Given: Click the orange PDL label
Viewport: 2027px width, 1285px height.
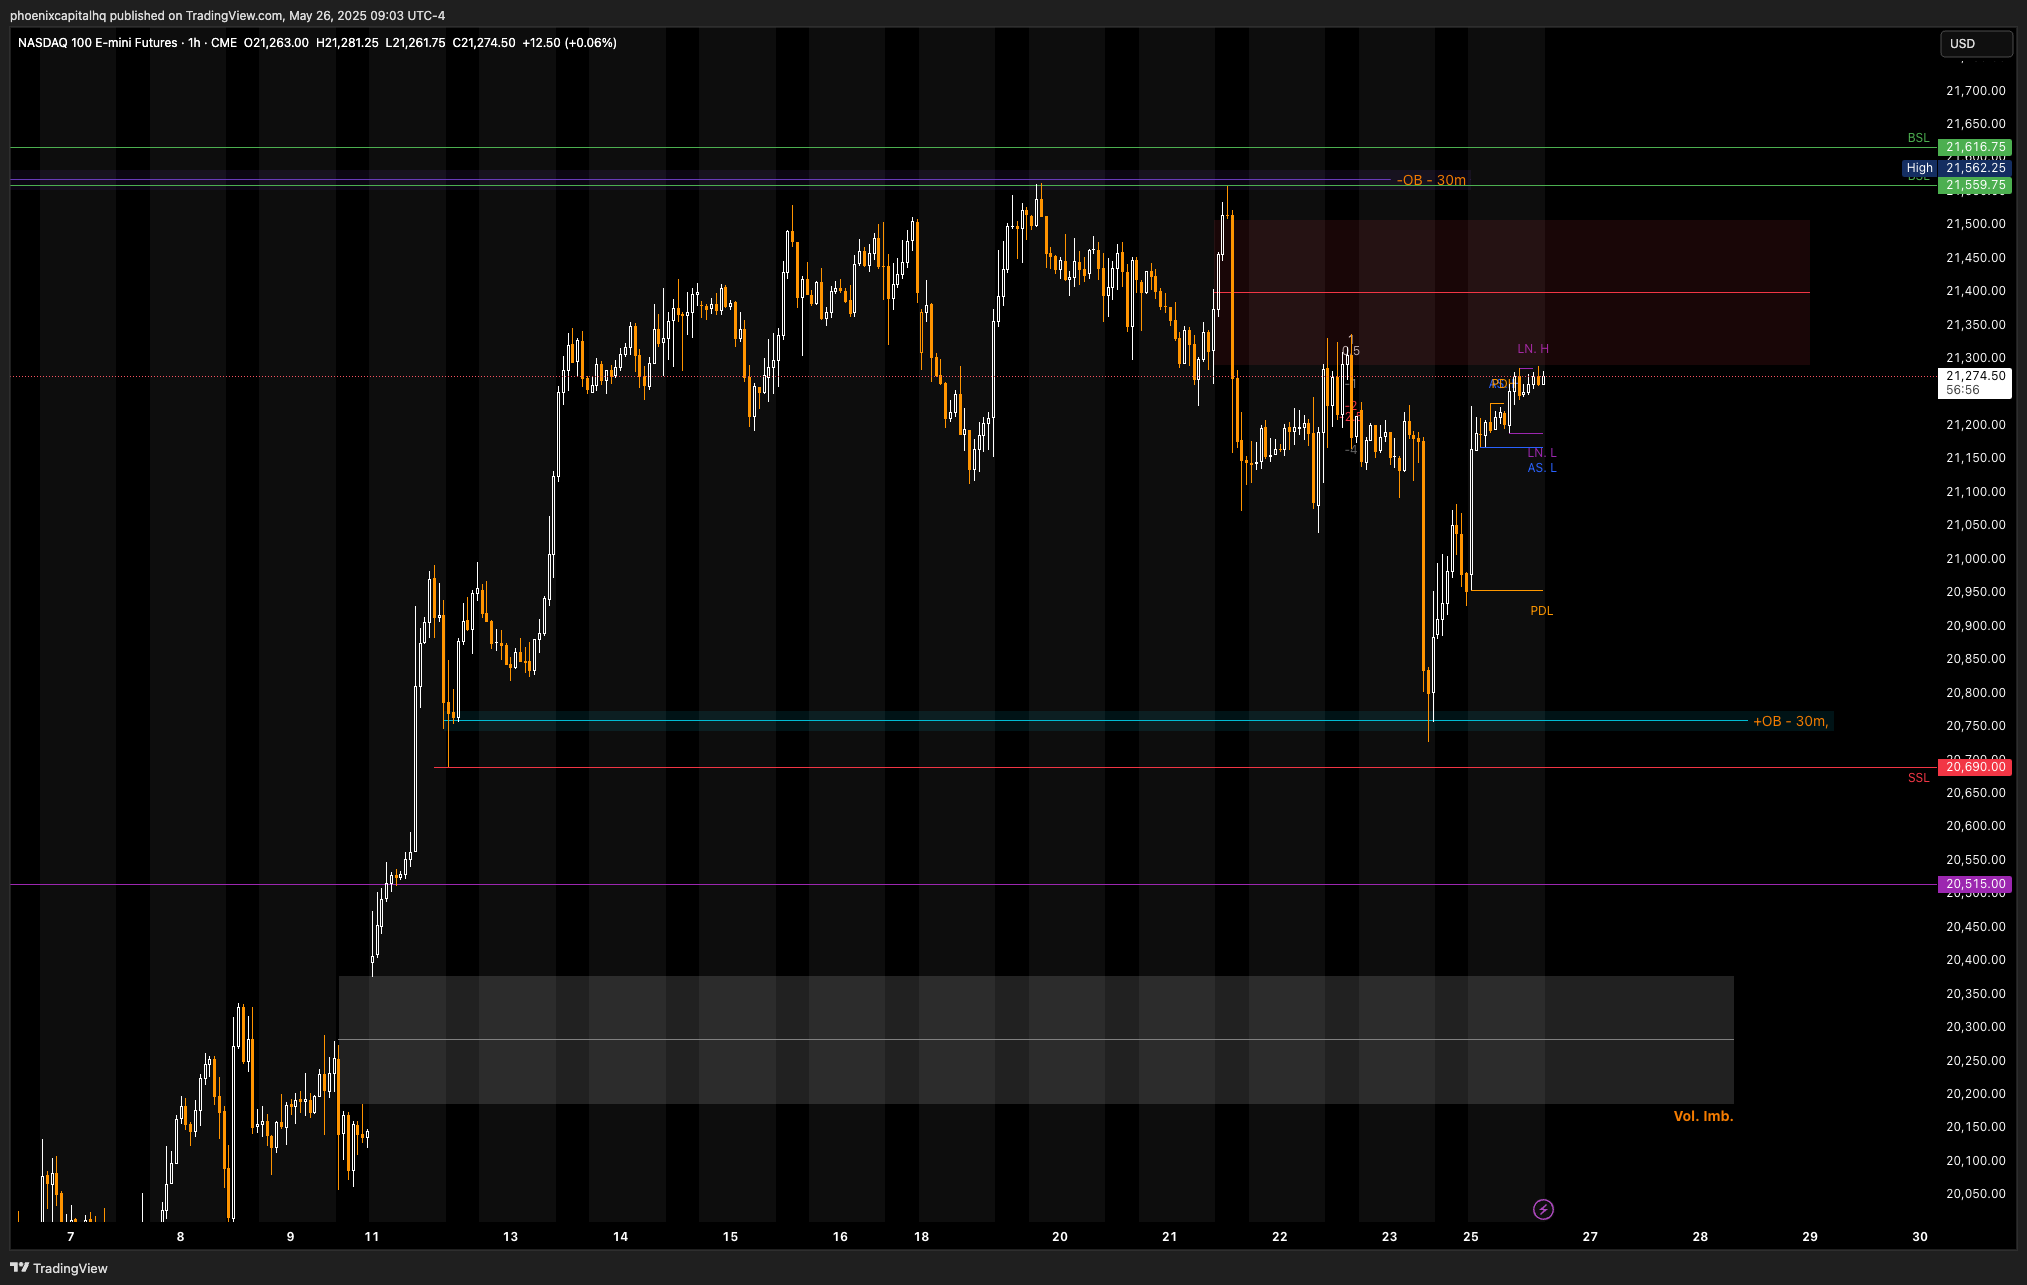Looking at the screenshot, I should 1541,611.
